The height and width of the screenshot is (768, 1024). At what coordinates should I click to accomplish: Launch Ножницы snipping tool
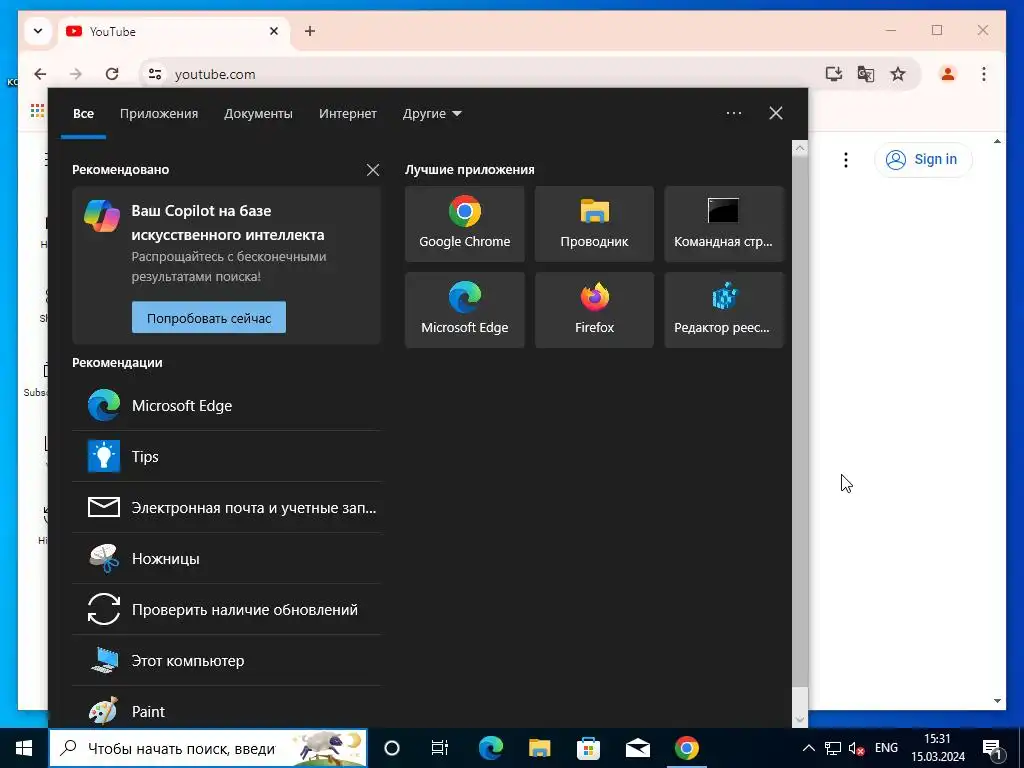point(226,558)
